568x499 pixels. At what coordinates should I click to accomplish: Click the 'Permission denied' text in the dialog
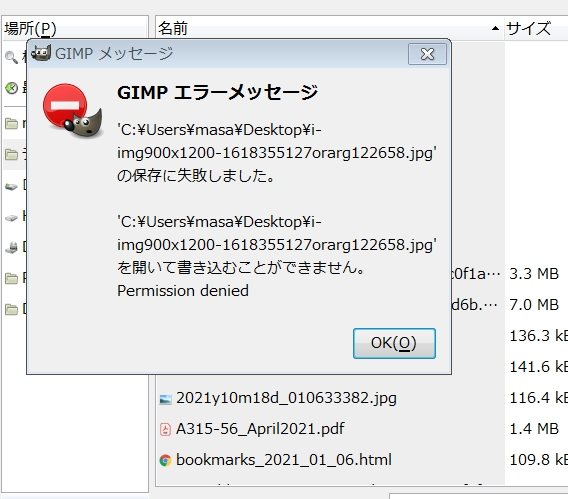tap(183, 291)
